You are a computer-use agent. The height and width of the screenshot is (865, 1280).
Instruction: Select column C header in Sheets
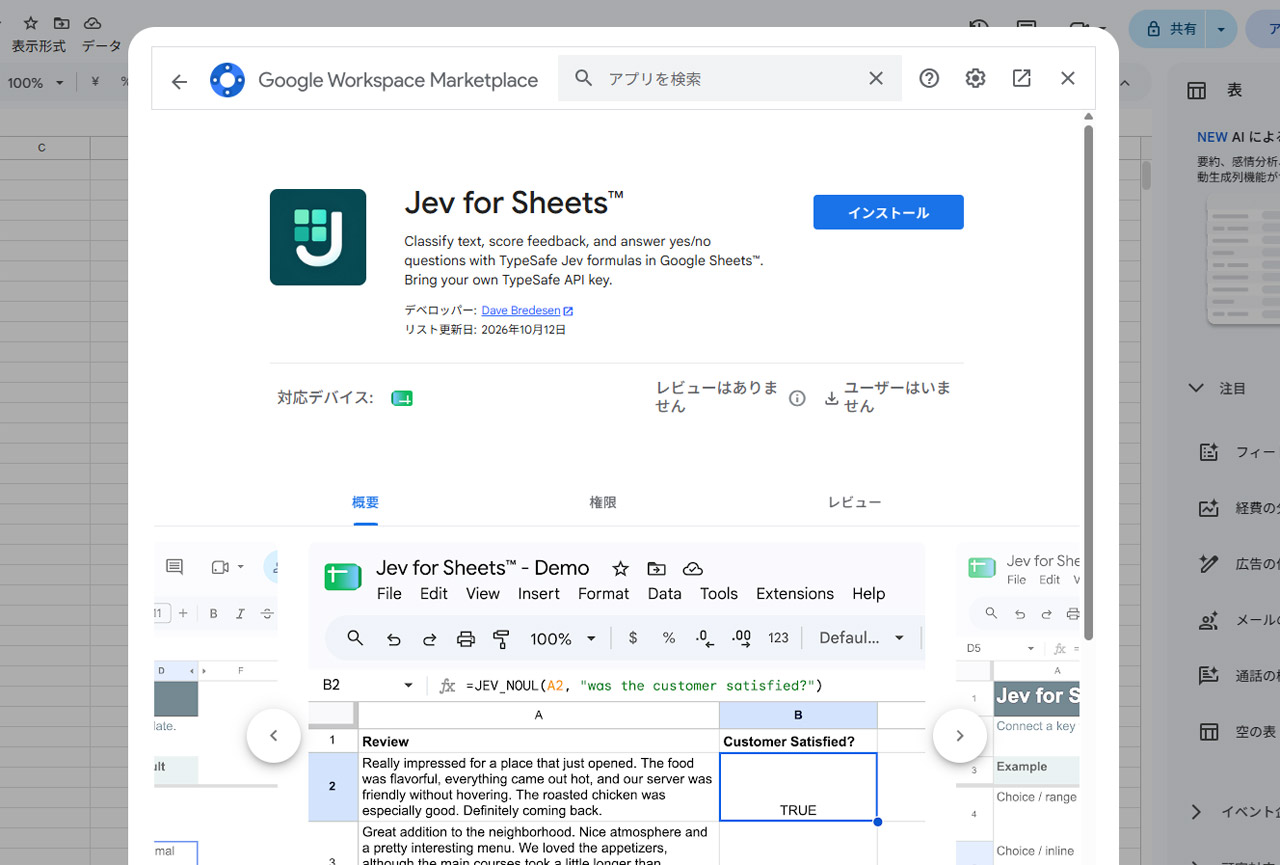point(42,148)
